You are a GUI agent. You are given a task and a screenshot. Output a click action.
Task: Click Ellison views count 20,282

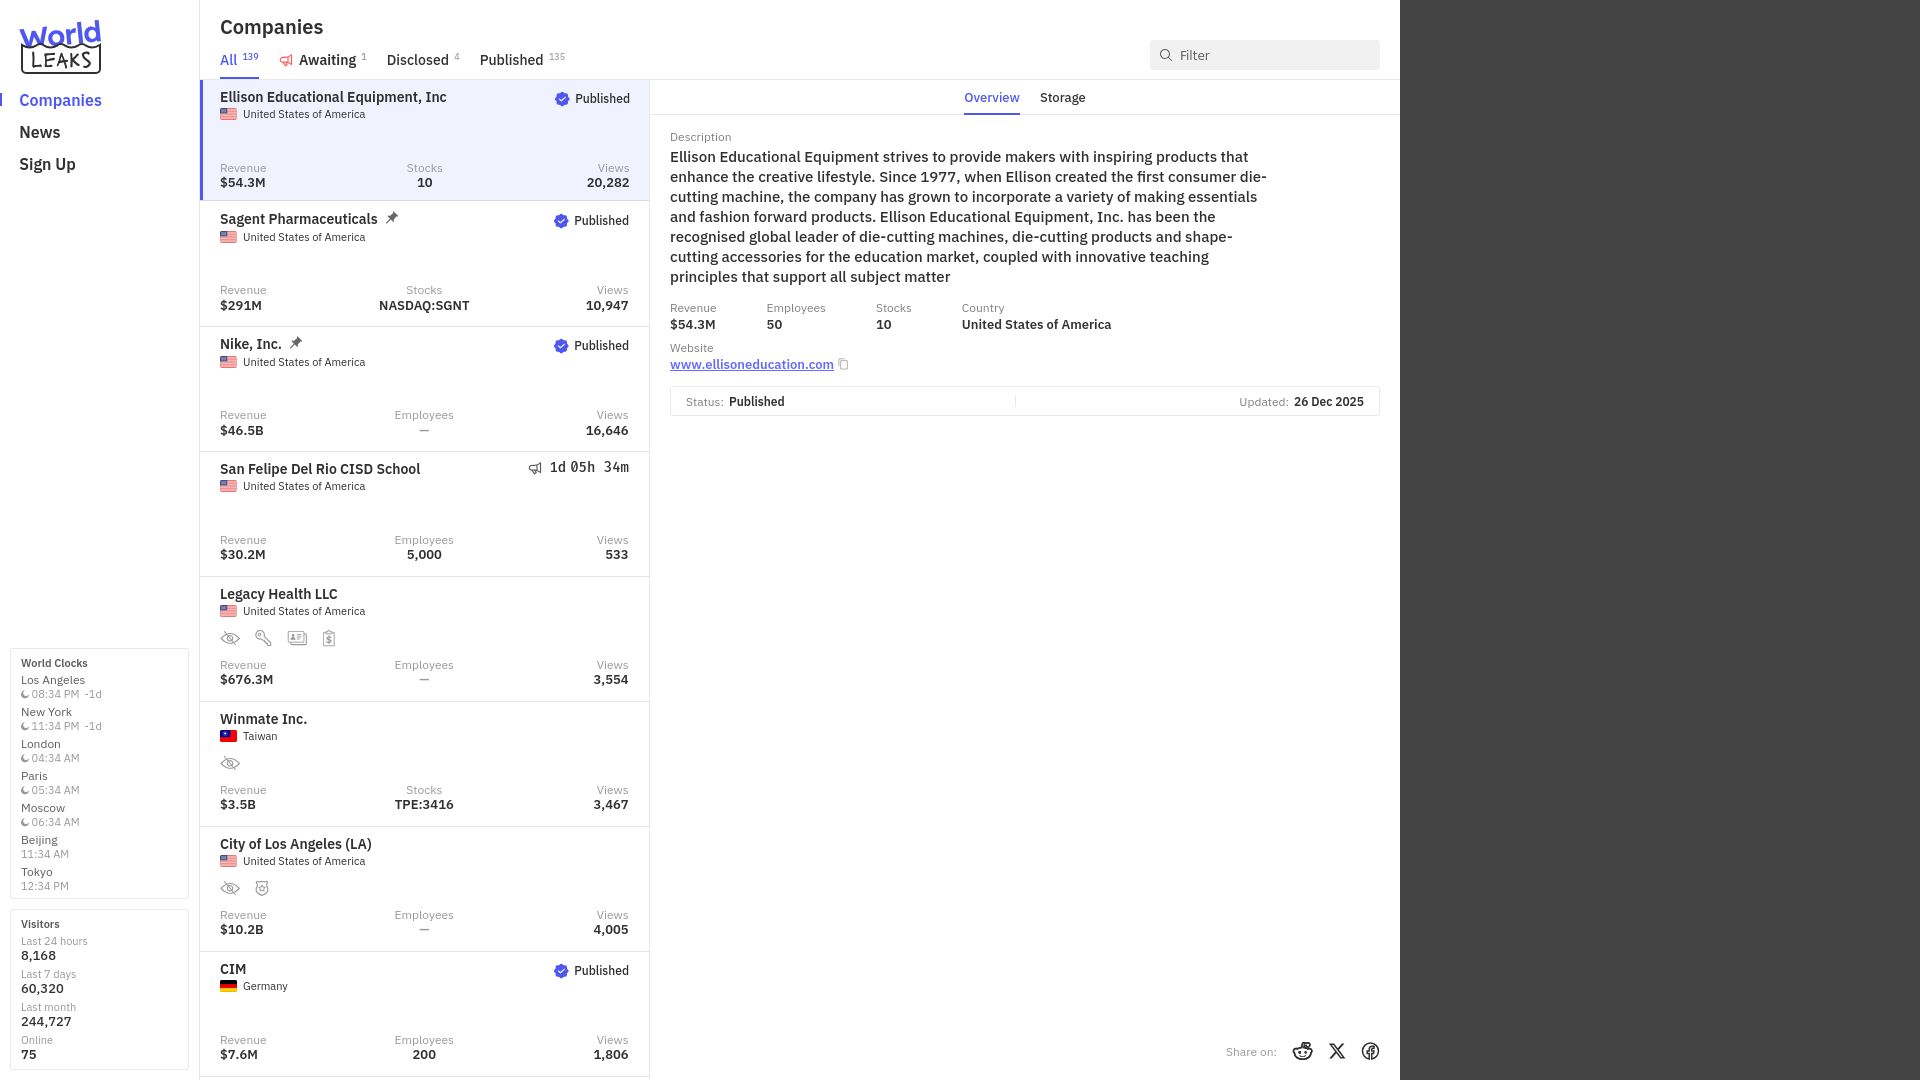pos(608,183)
